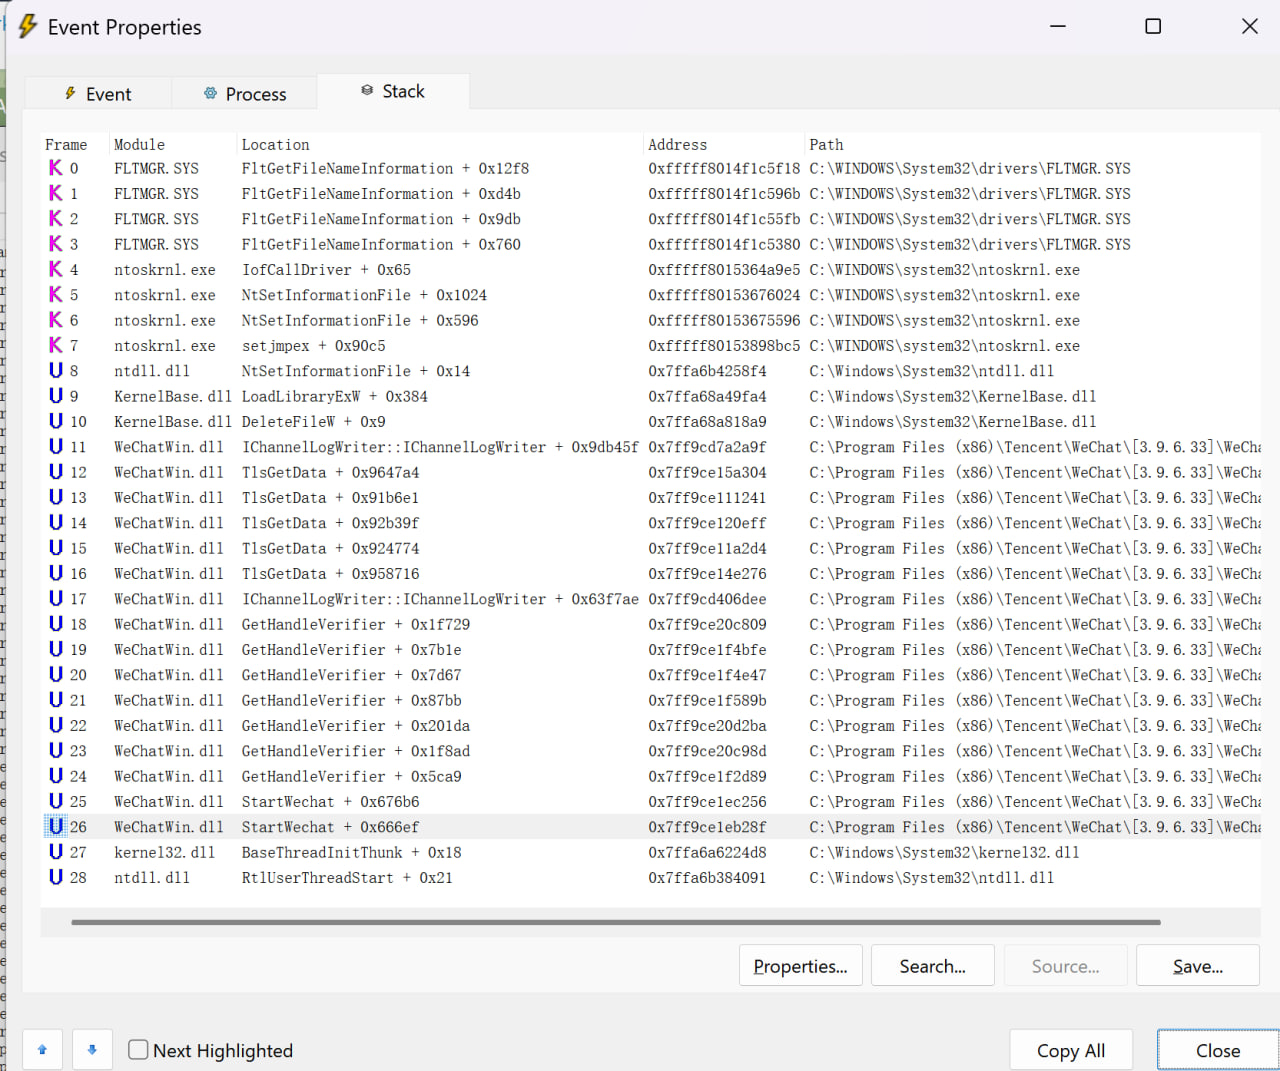Click the Location column header
Image resolution: width=1280 pixels, height=1071 pixels.
[x=276, y=145]
